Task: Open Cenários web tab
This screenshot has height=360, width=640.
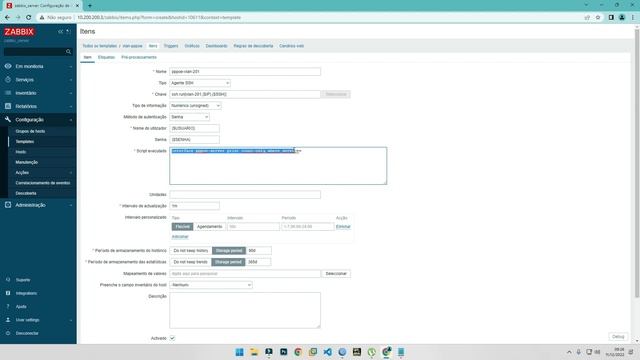Action: [x=291, y=46]
